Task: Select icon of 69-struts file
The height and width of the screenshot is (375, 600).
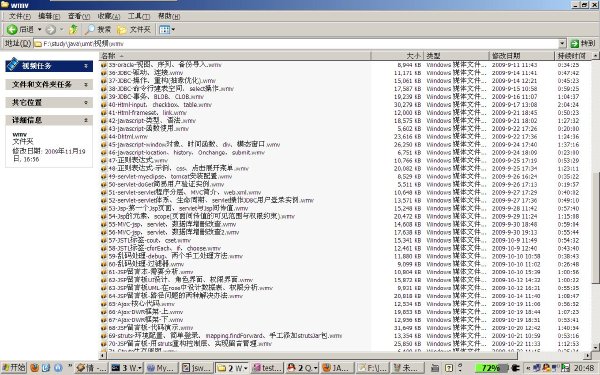Action: click(104, 336)
